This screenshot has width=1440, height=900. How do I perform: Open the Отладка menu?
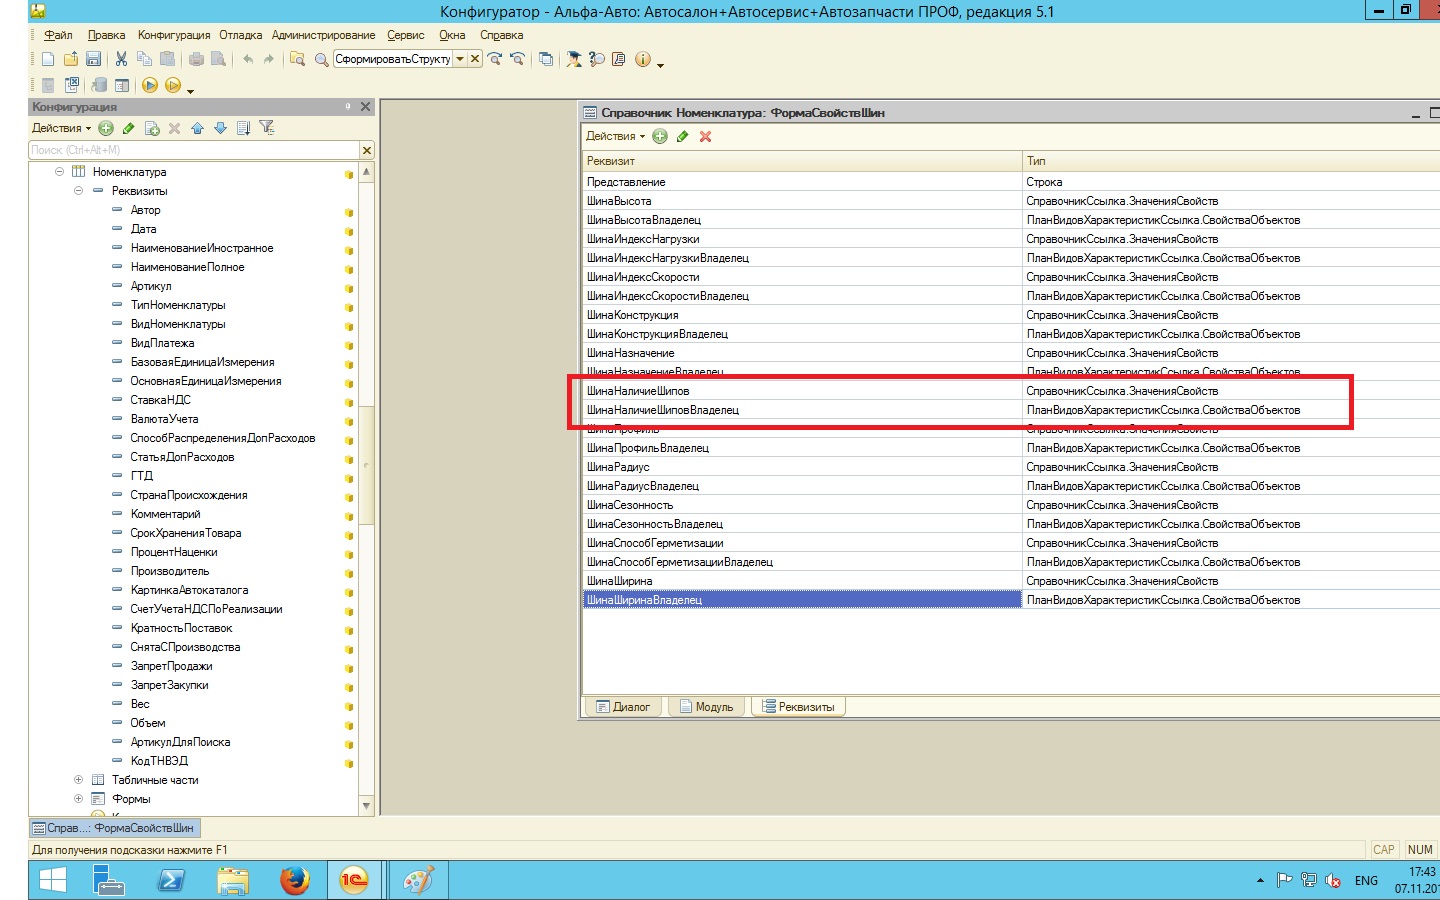click(241, 35)
